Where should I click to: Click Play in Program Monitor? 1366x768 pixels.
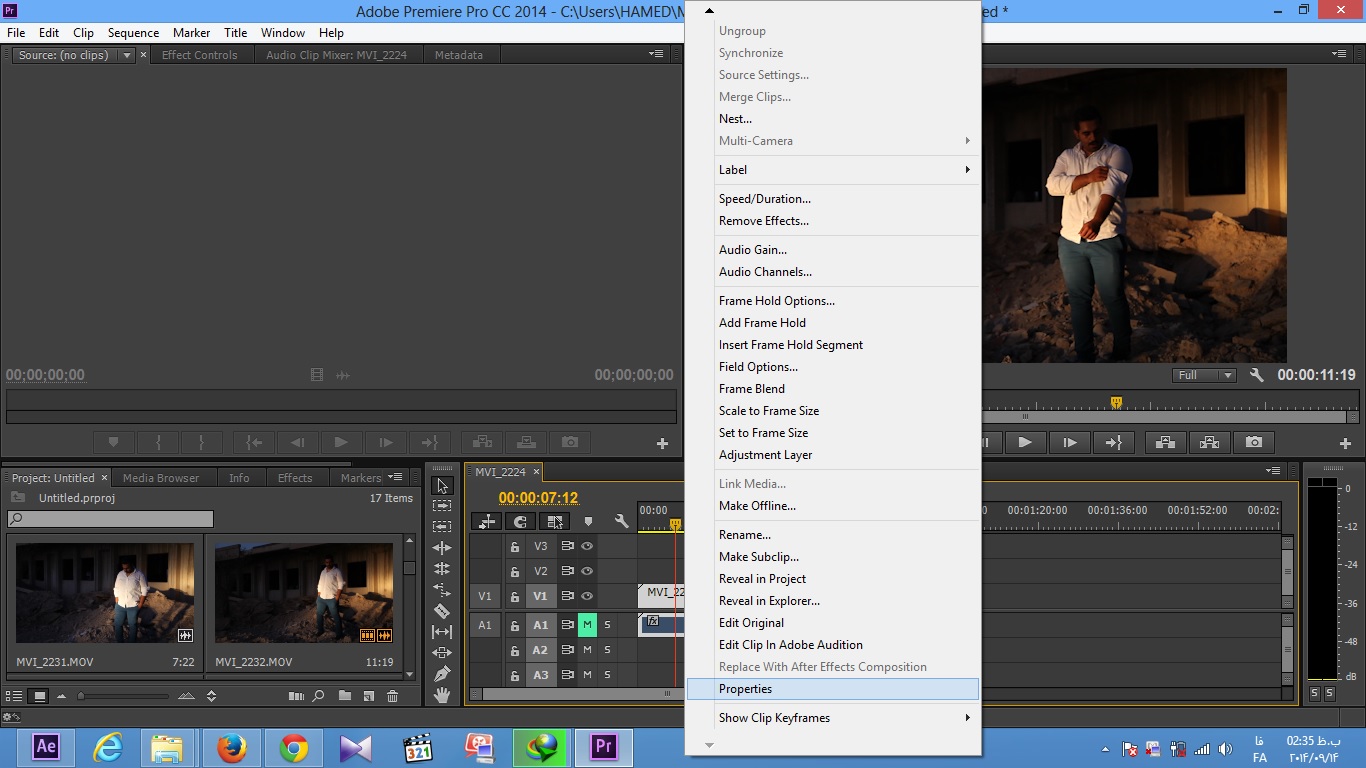point(1025,442)
